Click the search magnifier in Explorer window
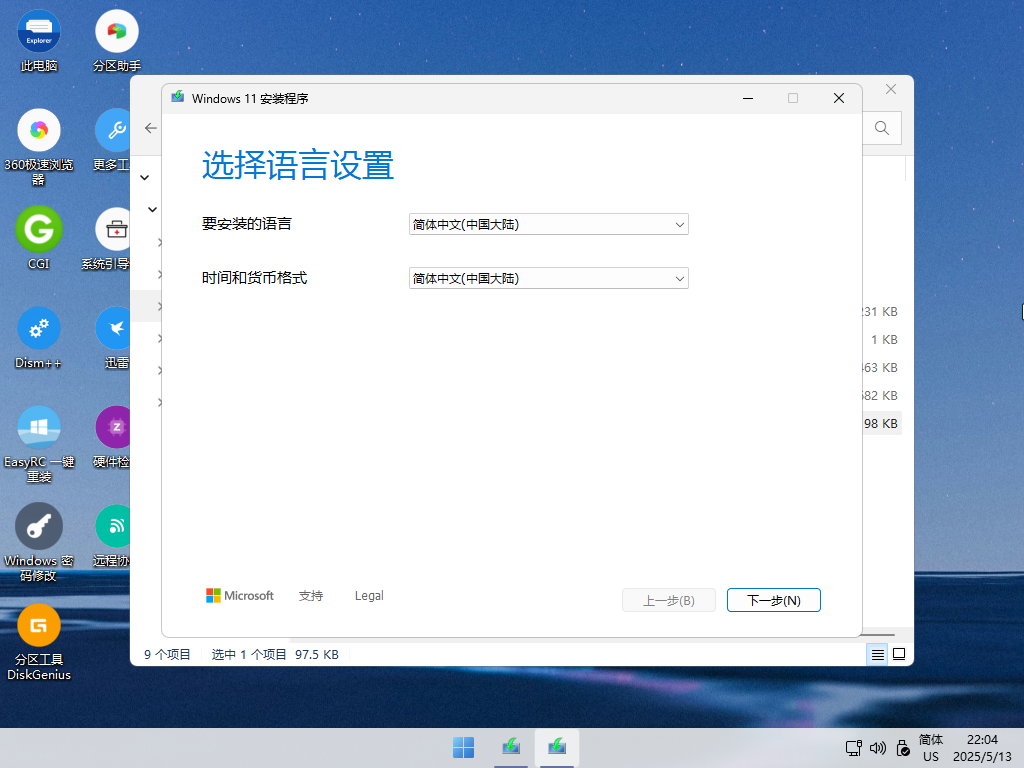This screenshot has width=1024, height=768. [882, 128]
